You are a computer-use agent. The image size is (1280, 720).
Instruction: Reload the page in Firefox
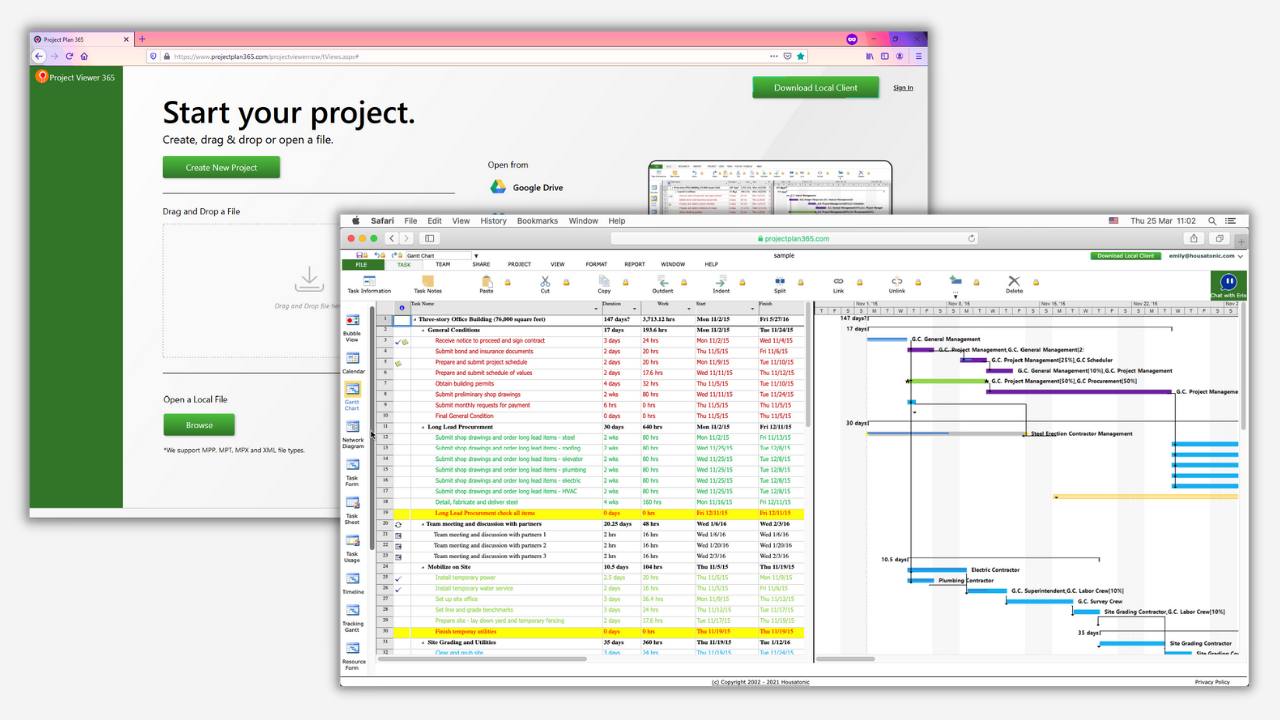point(68,56)
